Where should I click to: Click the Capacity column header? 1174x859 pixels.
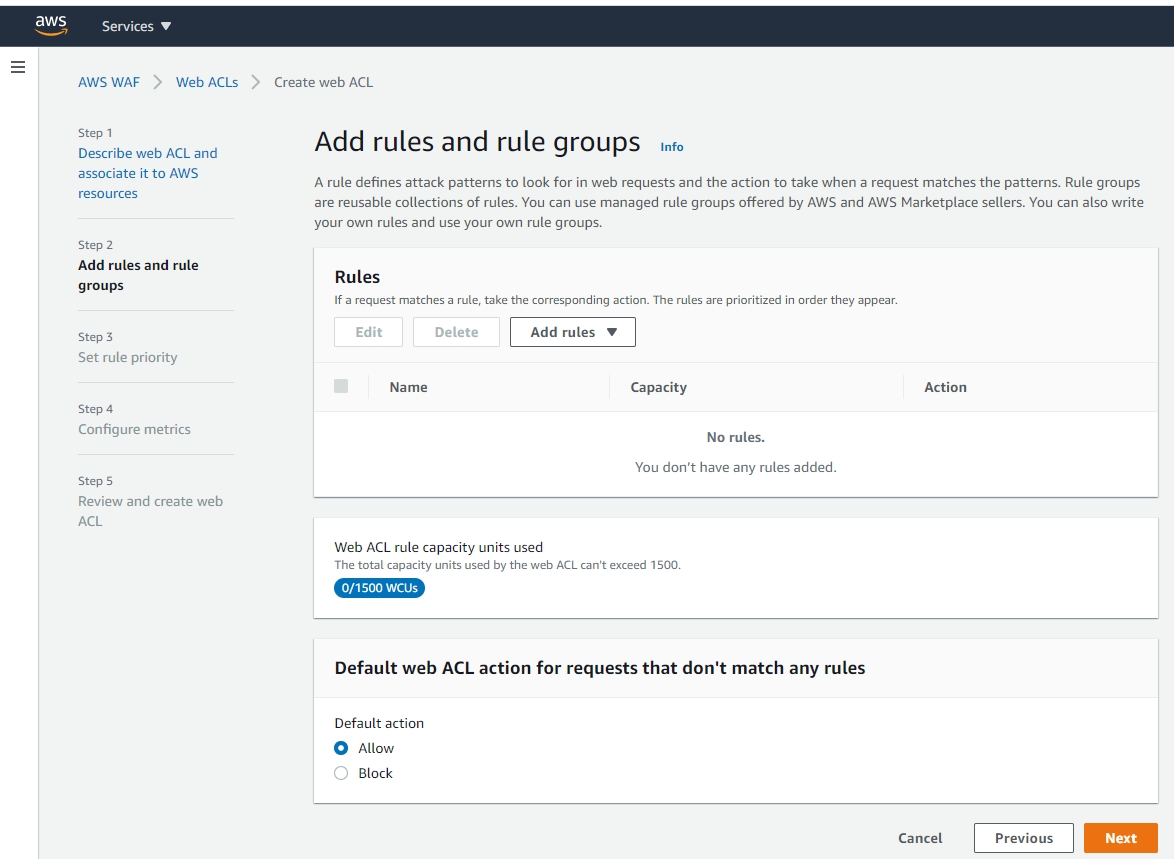pos(658,387)
